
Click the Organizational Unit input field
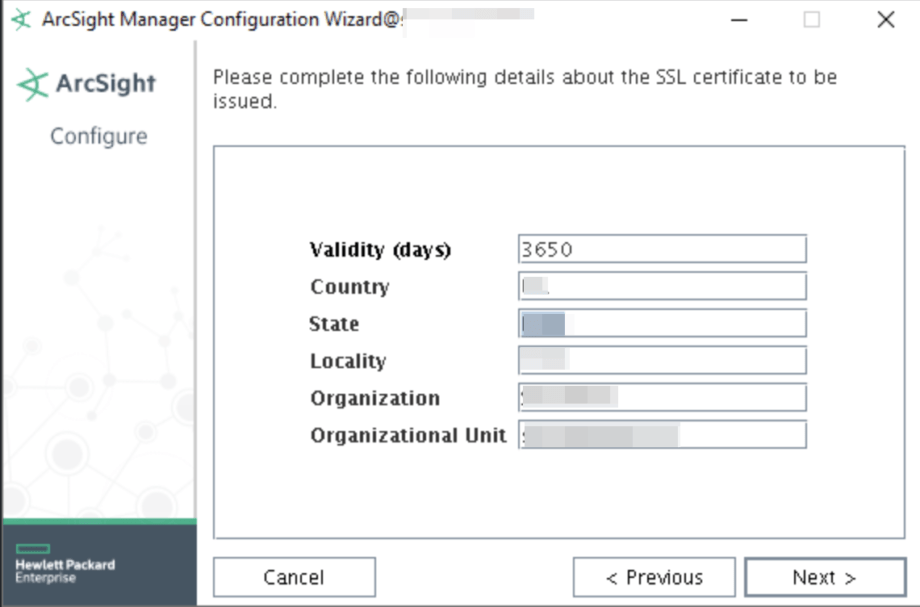pos(660,435)
